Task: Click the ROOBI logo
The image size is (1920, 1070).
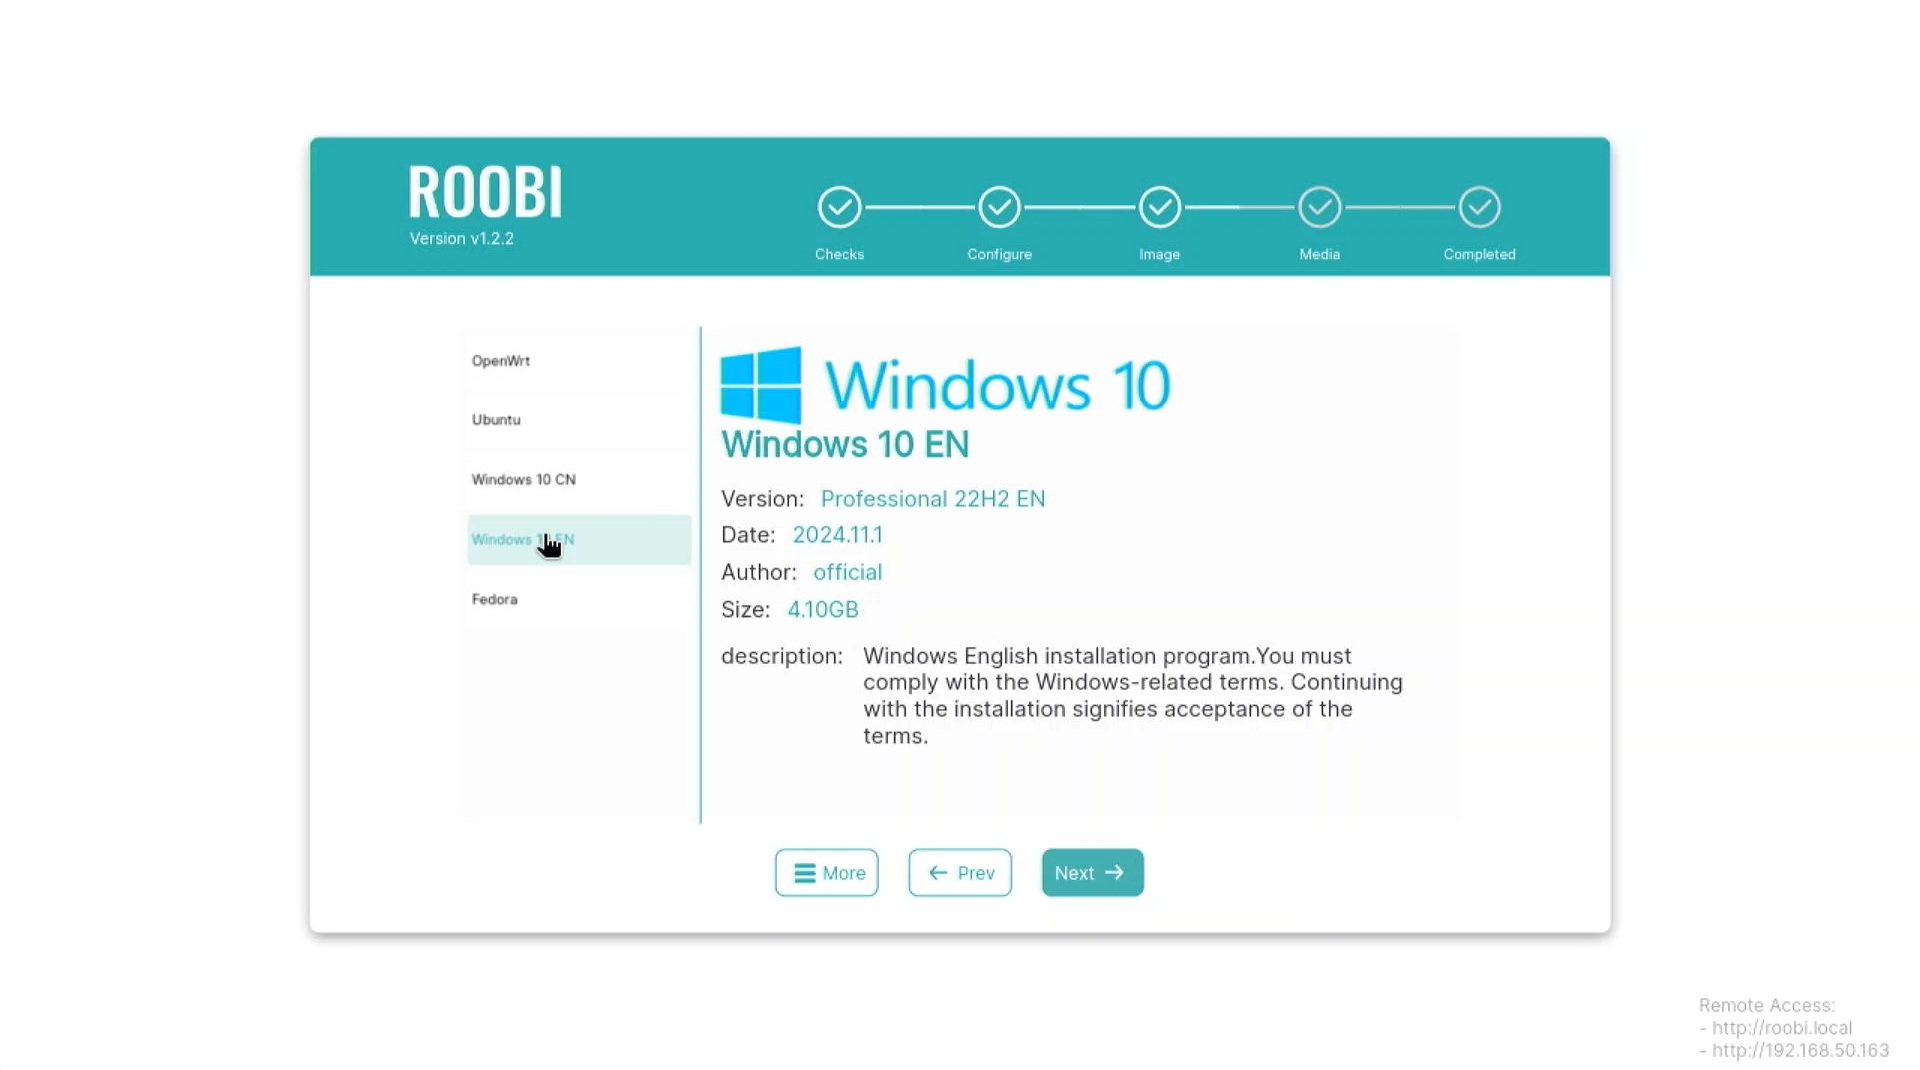Action: tap(485, 191)
